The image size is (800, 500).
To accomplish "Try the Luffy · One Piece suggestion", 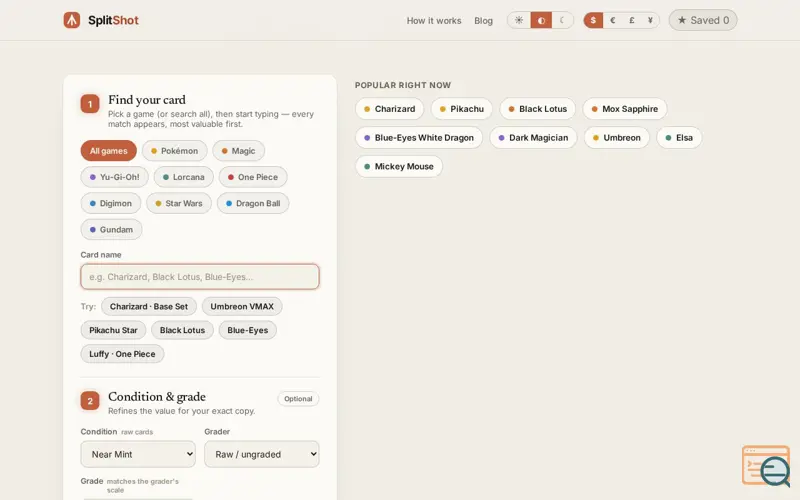I will tap(122, 354).
